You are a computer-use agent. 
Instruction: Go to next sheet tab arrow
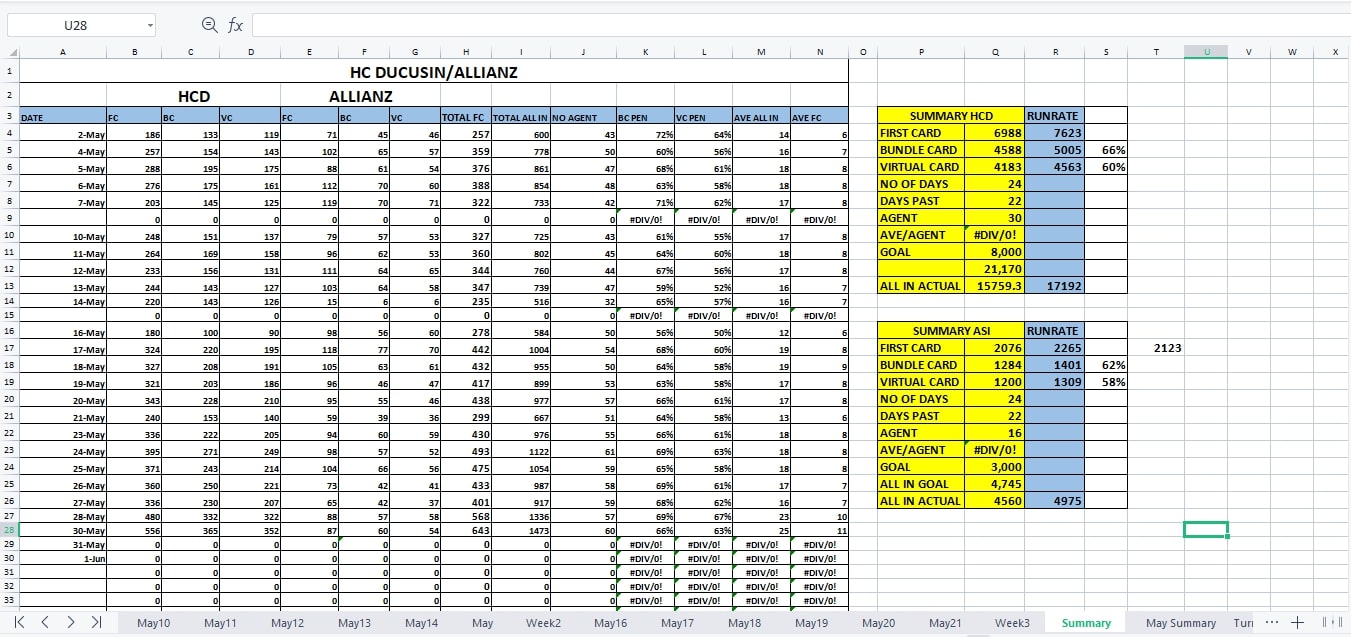[x=70, y=622]
